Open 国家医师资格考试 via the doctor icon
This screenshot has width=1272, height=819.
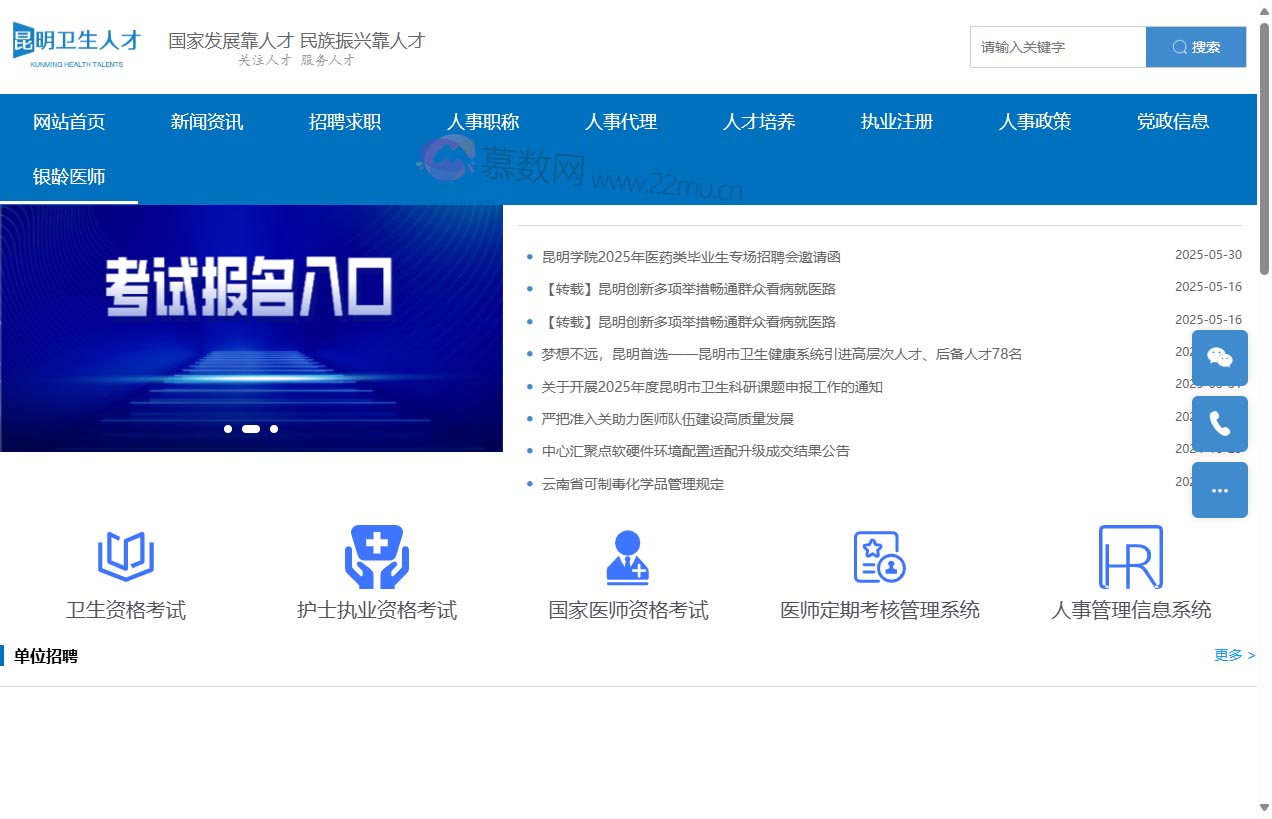coord(629,556)
